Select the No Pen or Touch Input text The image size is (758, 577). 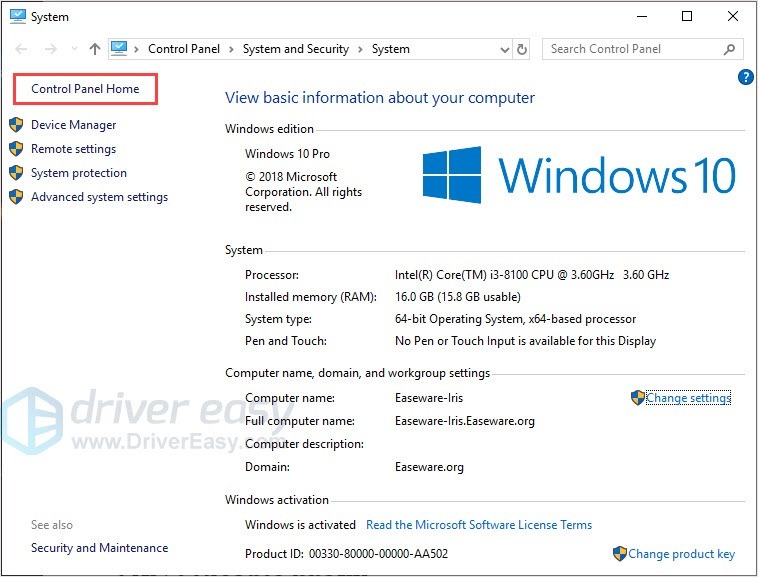525,341
